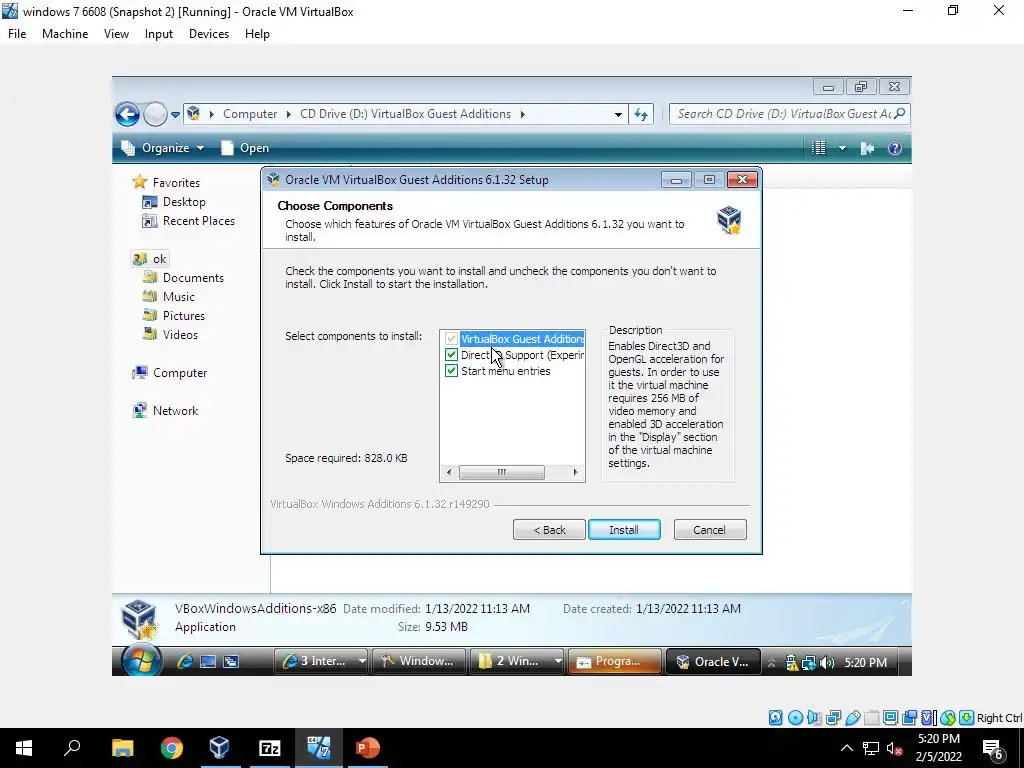Open the recent pages dropdown arrow
Image resolution: width=1024 pixels, height=768 pixels.
point(175,115)
